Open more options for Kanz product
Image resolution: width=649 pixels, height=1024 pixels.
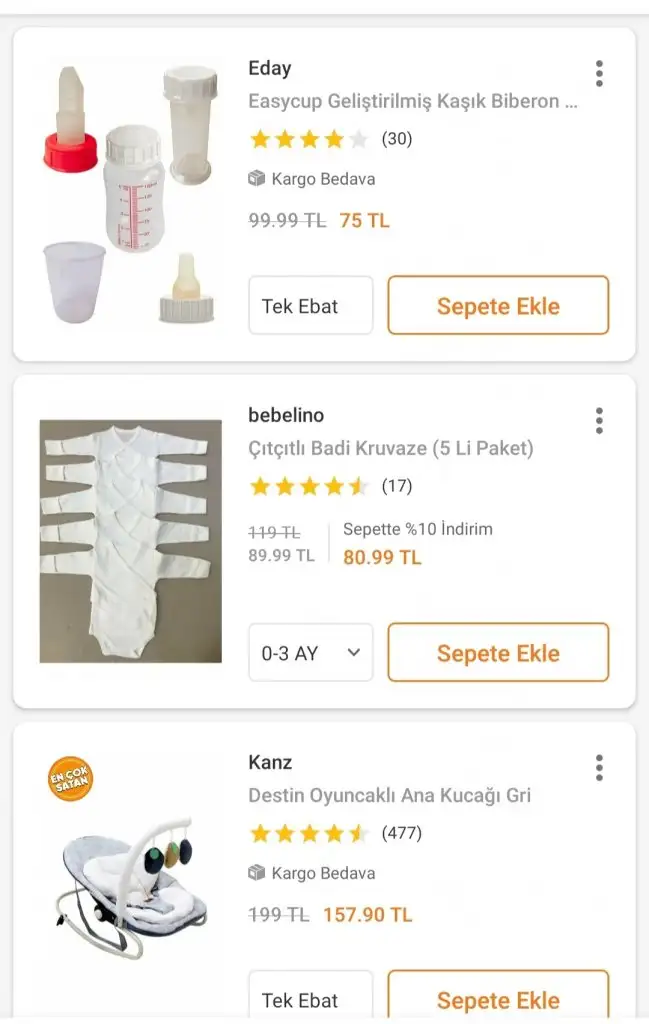[599, 768]
